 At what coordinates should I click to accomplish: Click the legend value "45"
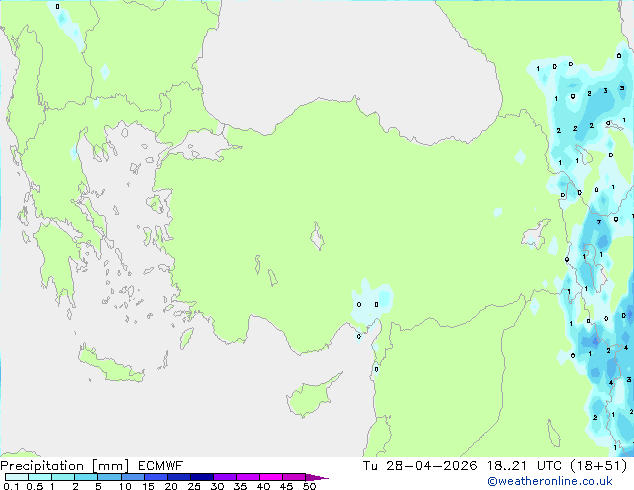[286, 486]
